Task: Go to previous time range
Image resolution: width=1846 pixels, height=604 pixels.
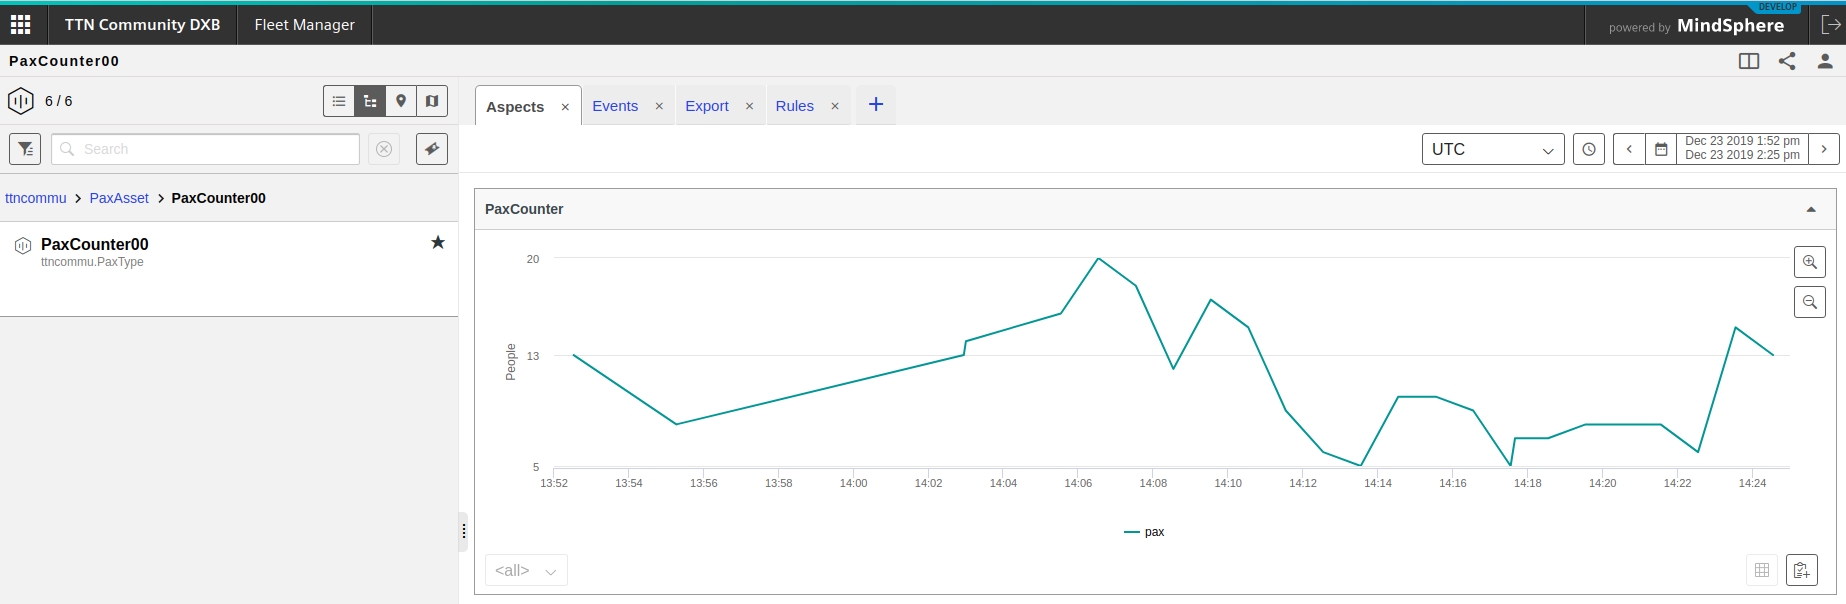Action: click(1629, 149)
